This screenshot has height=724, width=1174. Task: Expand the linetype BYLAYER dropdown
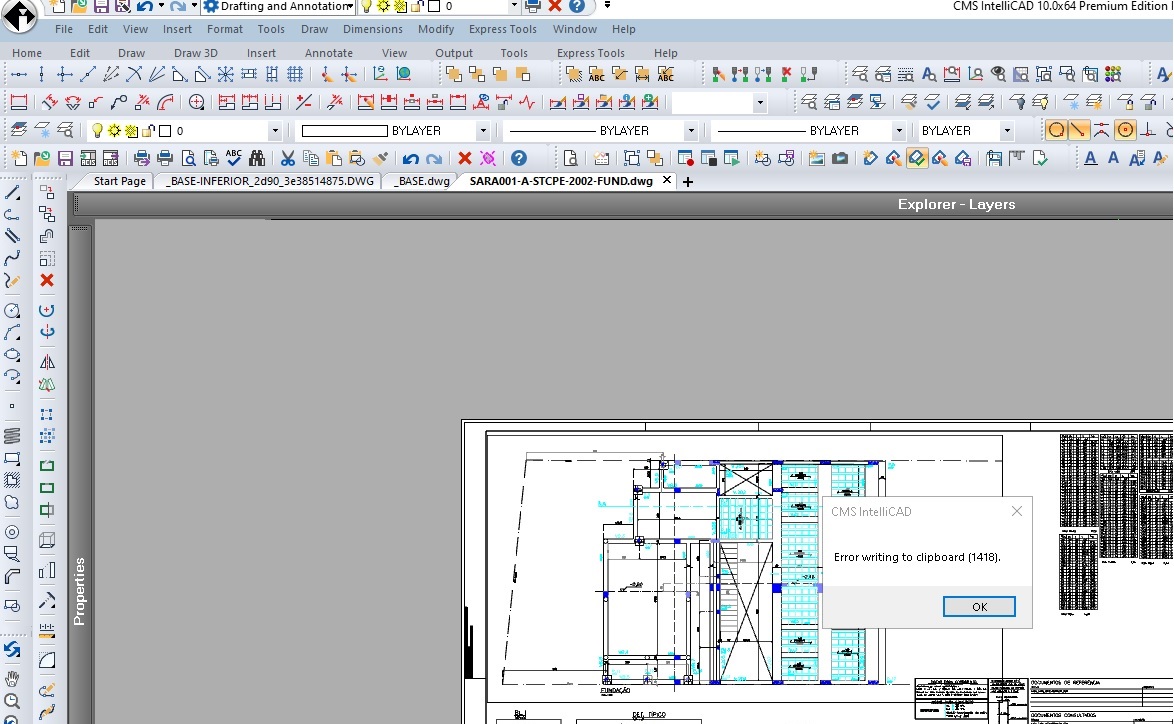click(x=691, y=130)
